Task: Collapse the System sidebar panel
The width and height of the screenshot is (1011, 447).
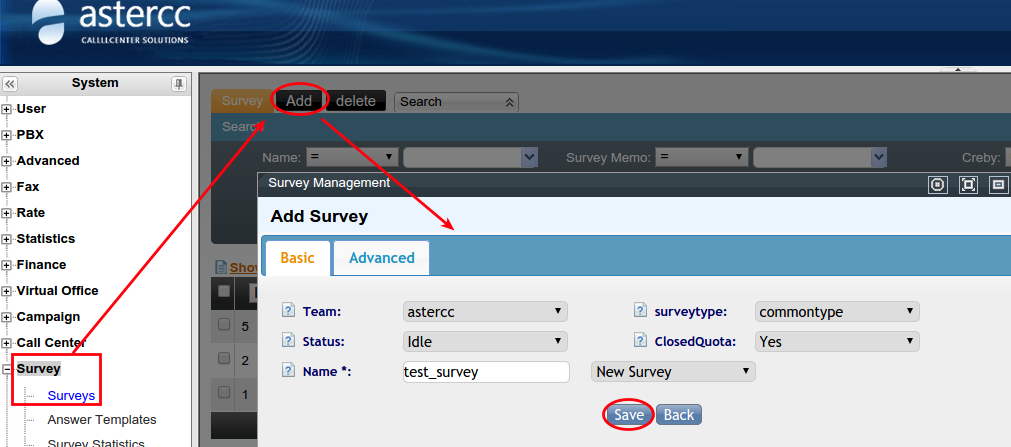Action: point(11,84)
